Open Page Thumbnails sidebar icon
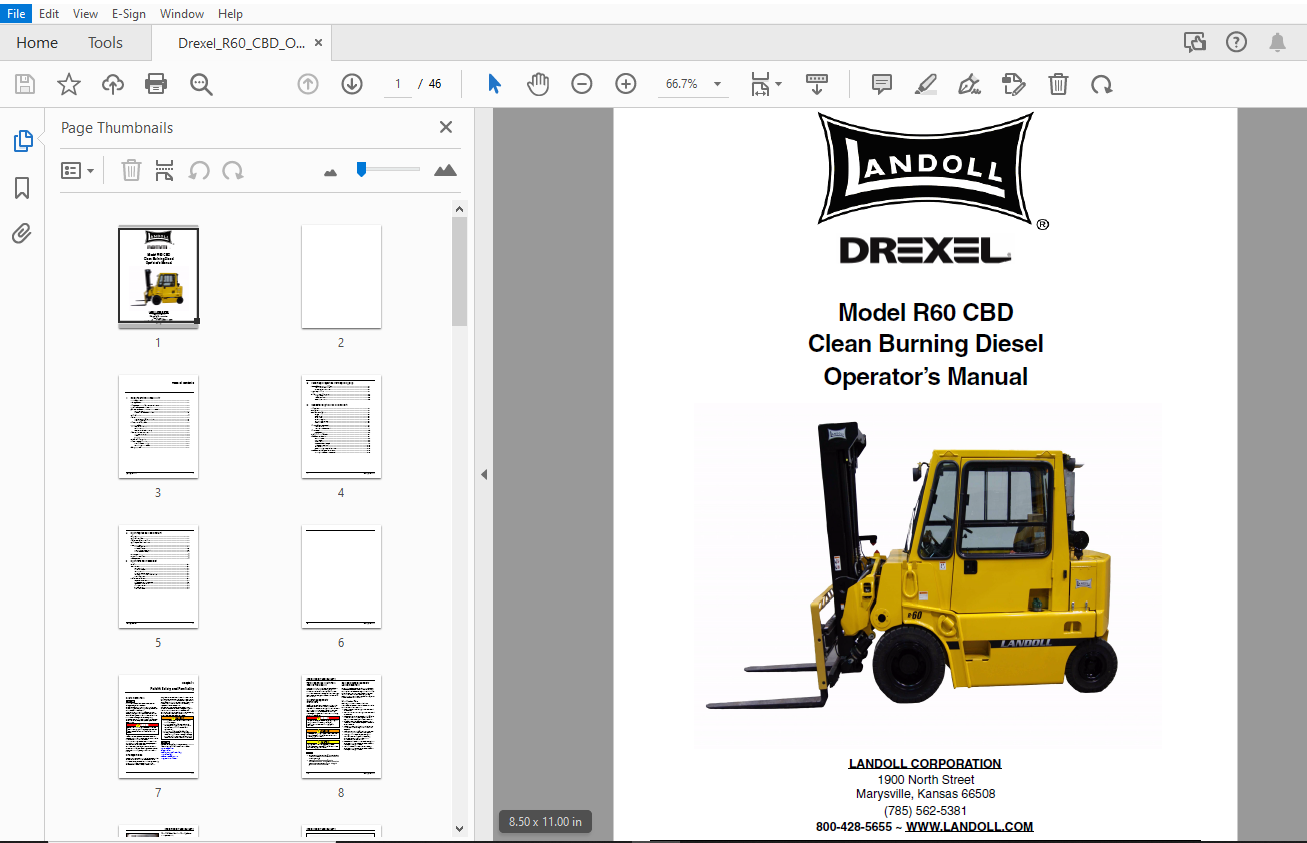This screenshot has width=1307, height=843. 23,141
